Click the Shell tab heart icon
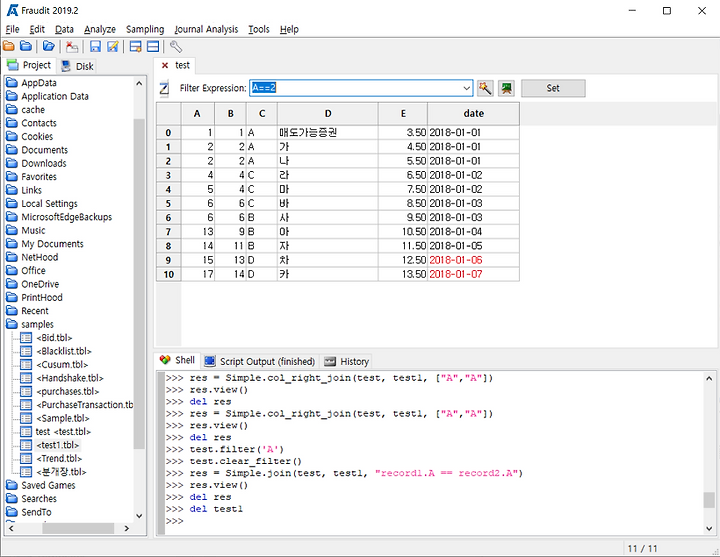Screen dimensions: 720x557 165,360
